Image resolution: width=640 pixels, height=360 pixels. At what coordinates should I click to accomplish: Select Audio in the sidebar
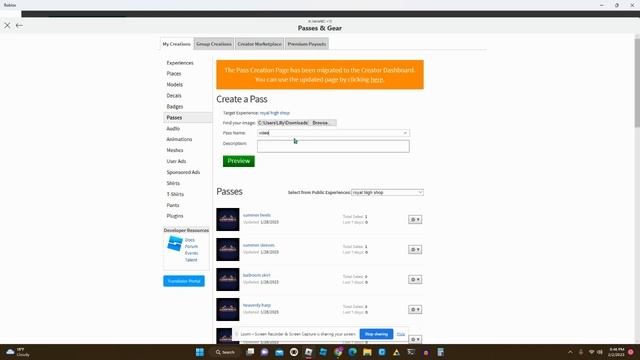point(173,128)
